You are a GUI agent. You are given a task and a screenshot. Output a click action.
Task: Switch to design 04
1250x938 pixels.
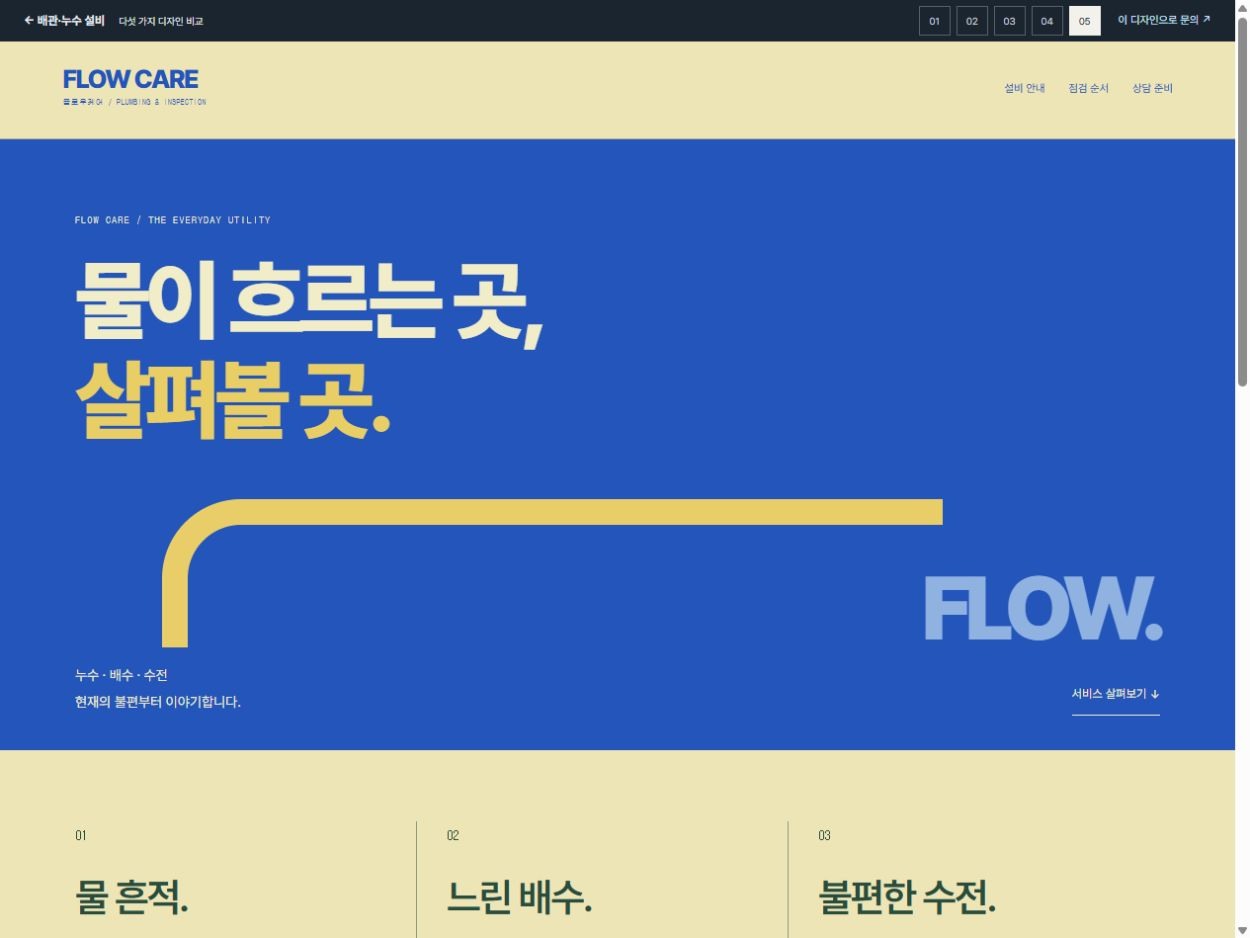click(1047, 21)
